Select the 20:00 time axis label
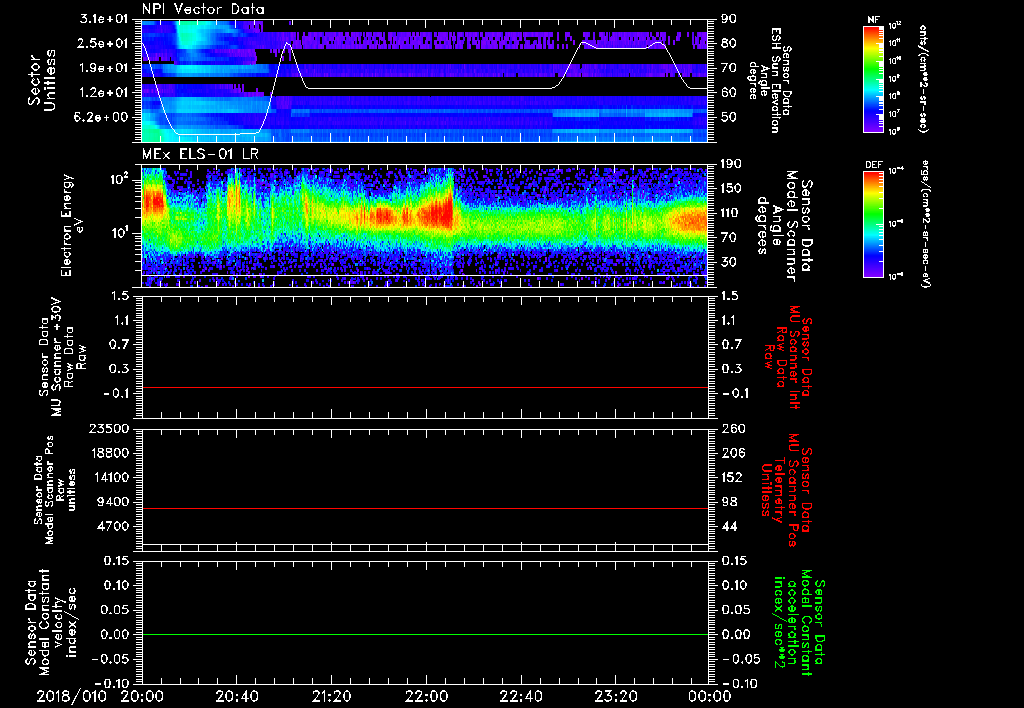 (x=142, y=695)
